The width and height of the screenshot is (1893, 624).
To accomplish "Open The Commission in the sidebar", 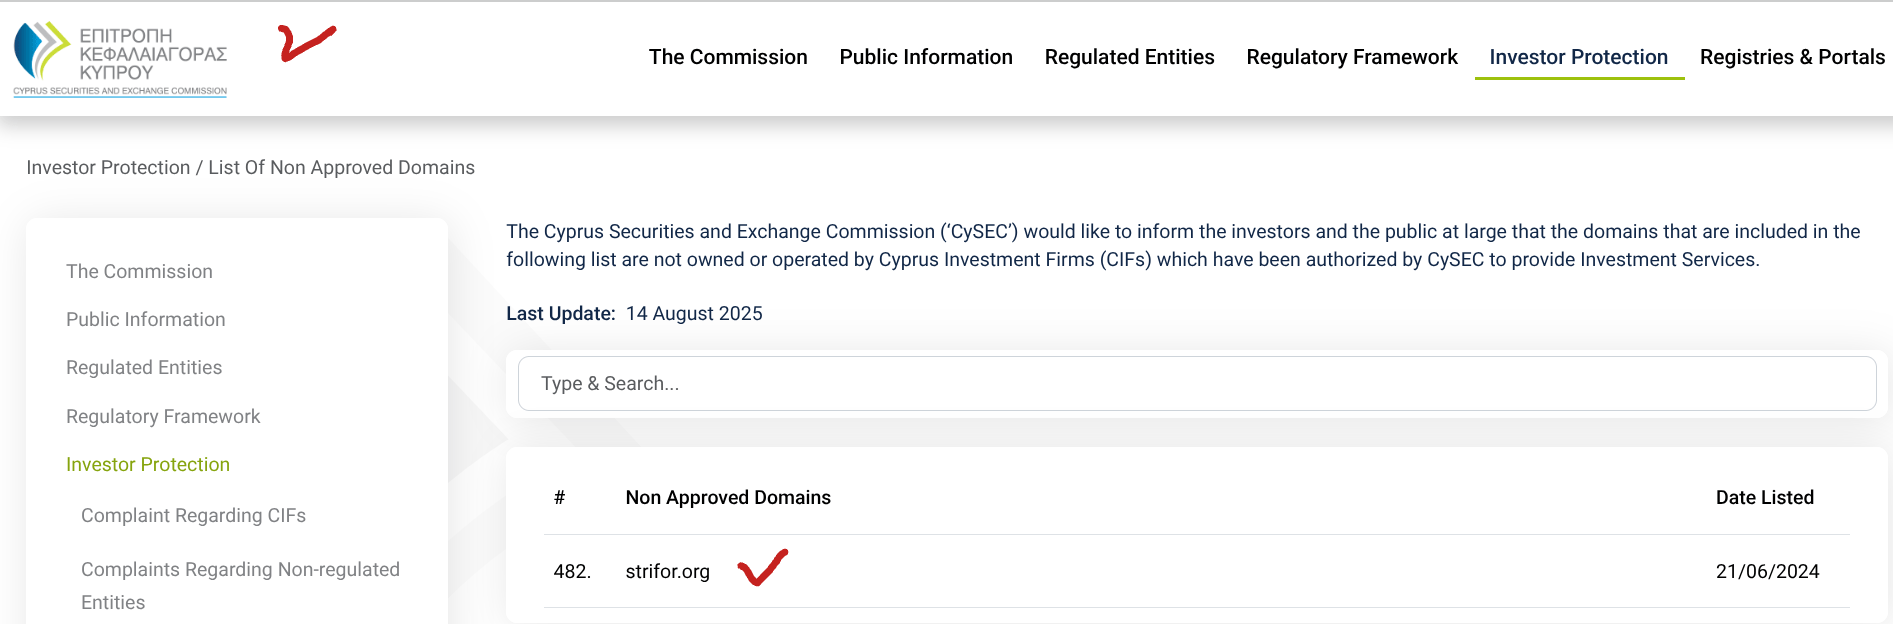I will [x=139, y=272].
